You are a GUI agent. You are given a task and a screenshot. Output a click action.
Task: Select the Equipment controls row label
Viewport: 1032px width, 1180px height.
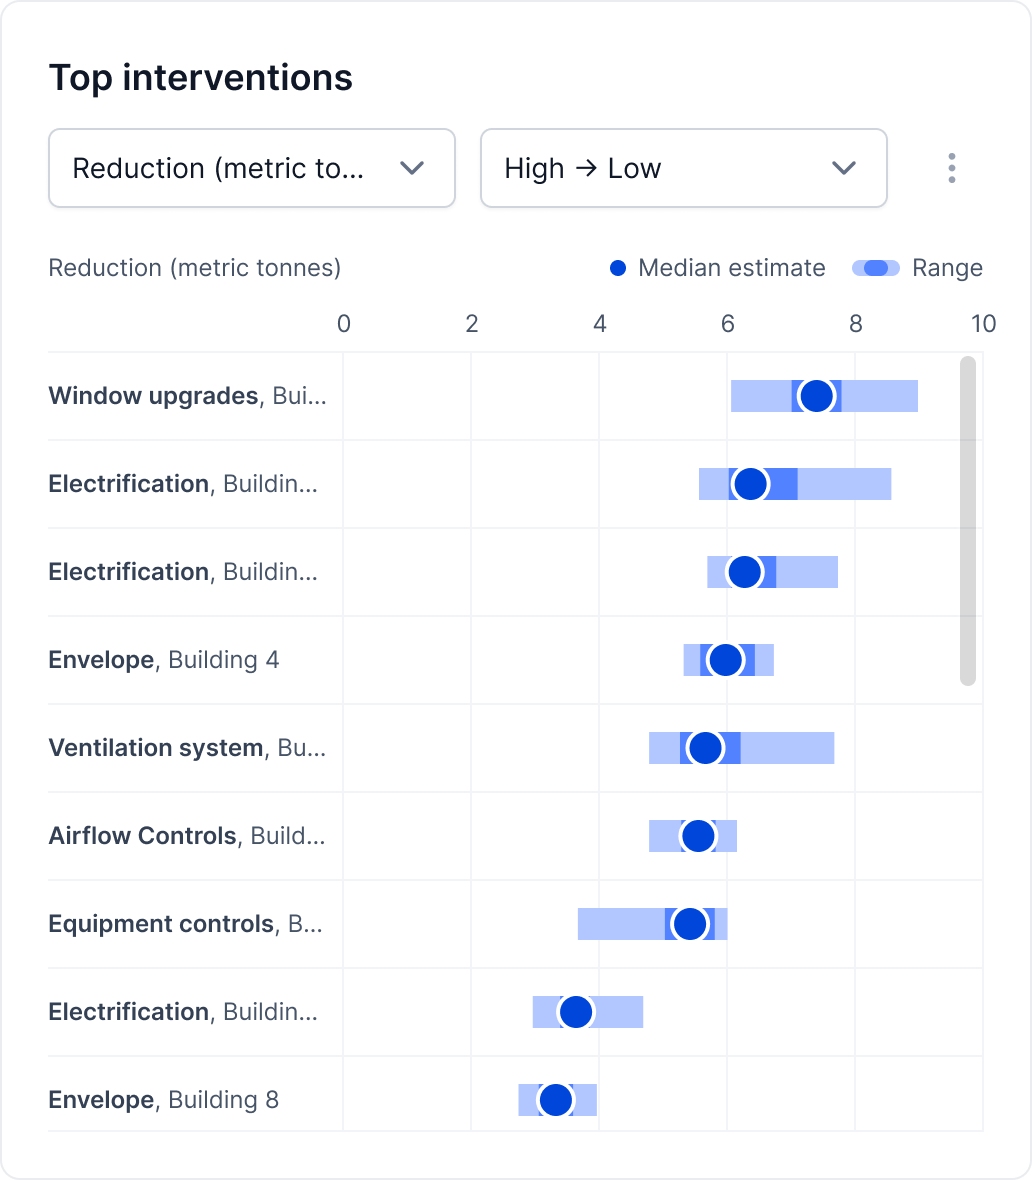[x=186, y=924]
